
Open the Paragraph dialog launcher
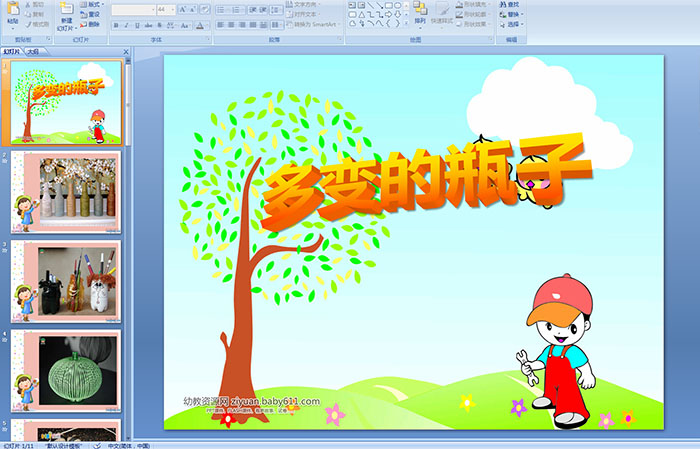[x=340, y=39]
